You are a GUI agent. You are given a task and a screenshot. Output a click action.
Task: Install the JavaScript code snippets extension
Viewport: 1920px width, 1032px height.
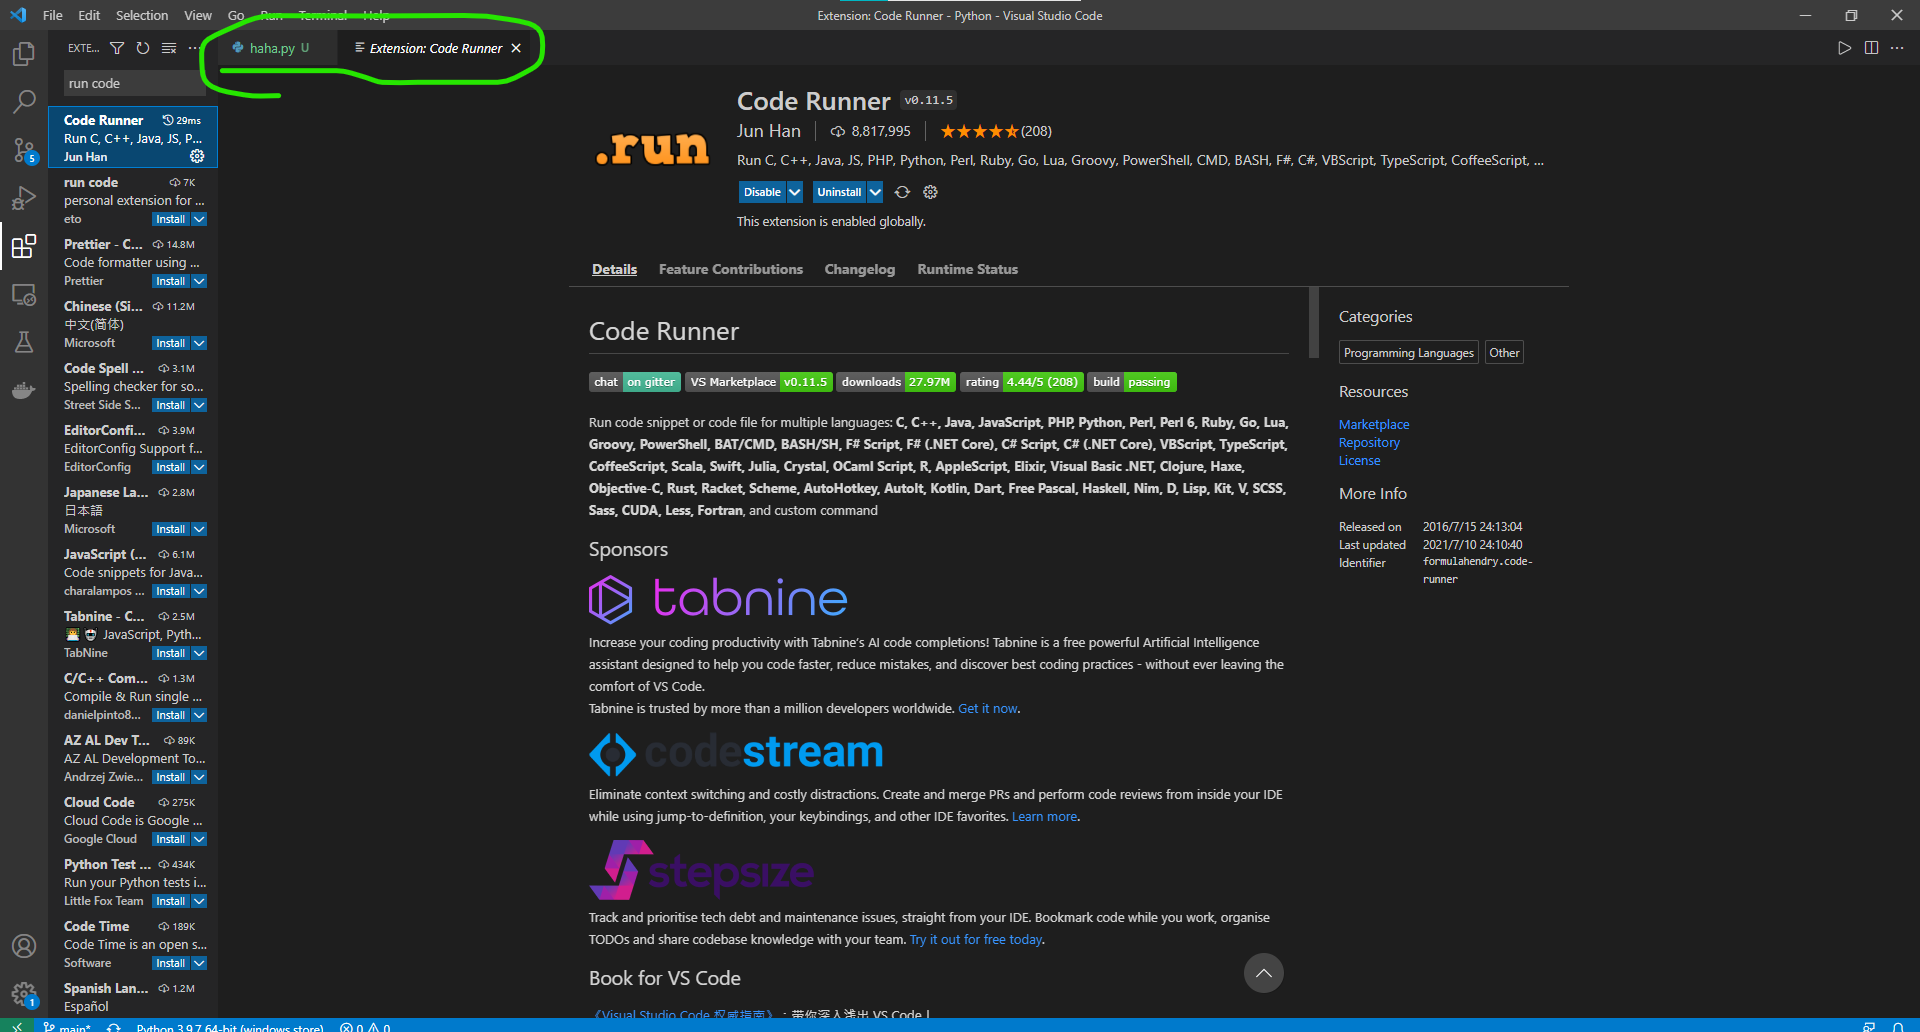[x=170, y=591]
